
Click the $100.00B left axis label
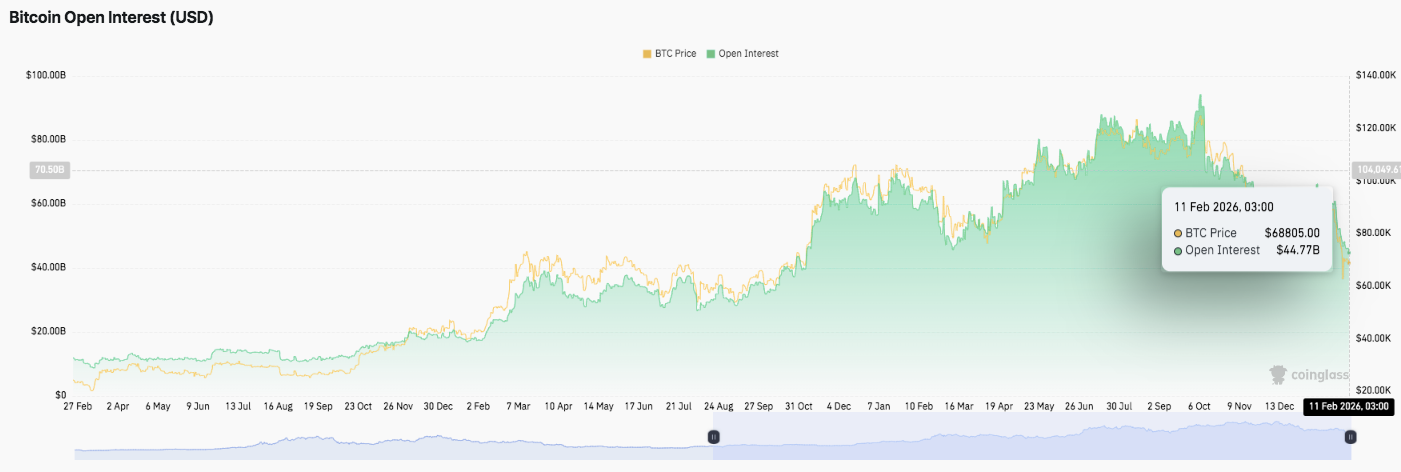[46, 75]
